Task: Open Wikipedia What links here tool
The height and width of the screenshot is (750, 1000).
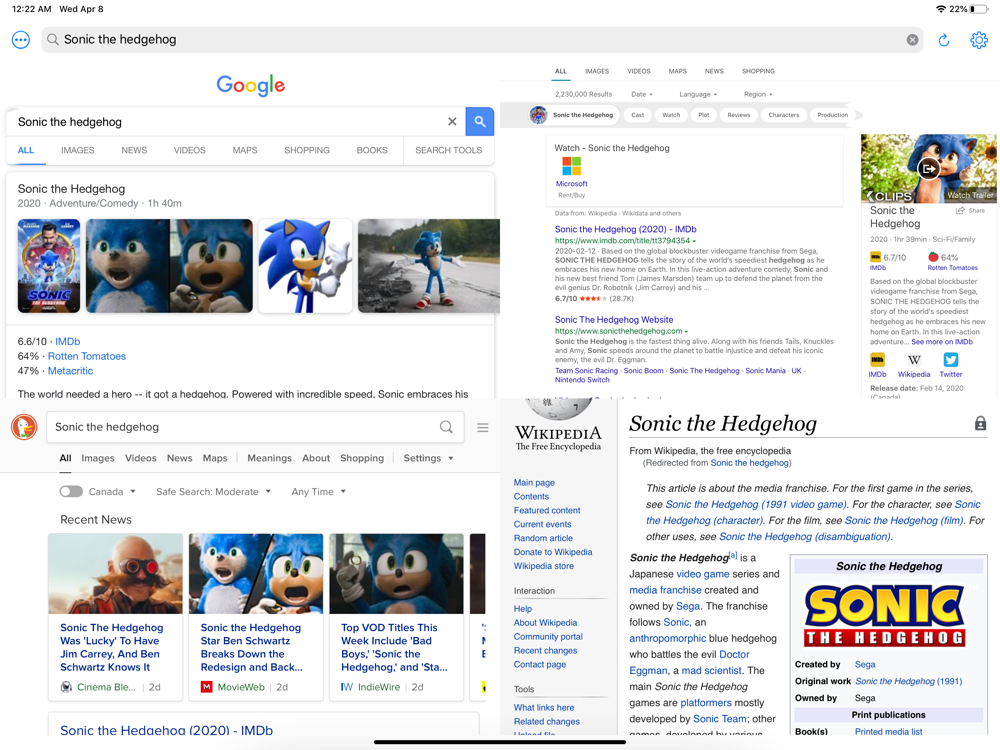Action: point(544,707)
